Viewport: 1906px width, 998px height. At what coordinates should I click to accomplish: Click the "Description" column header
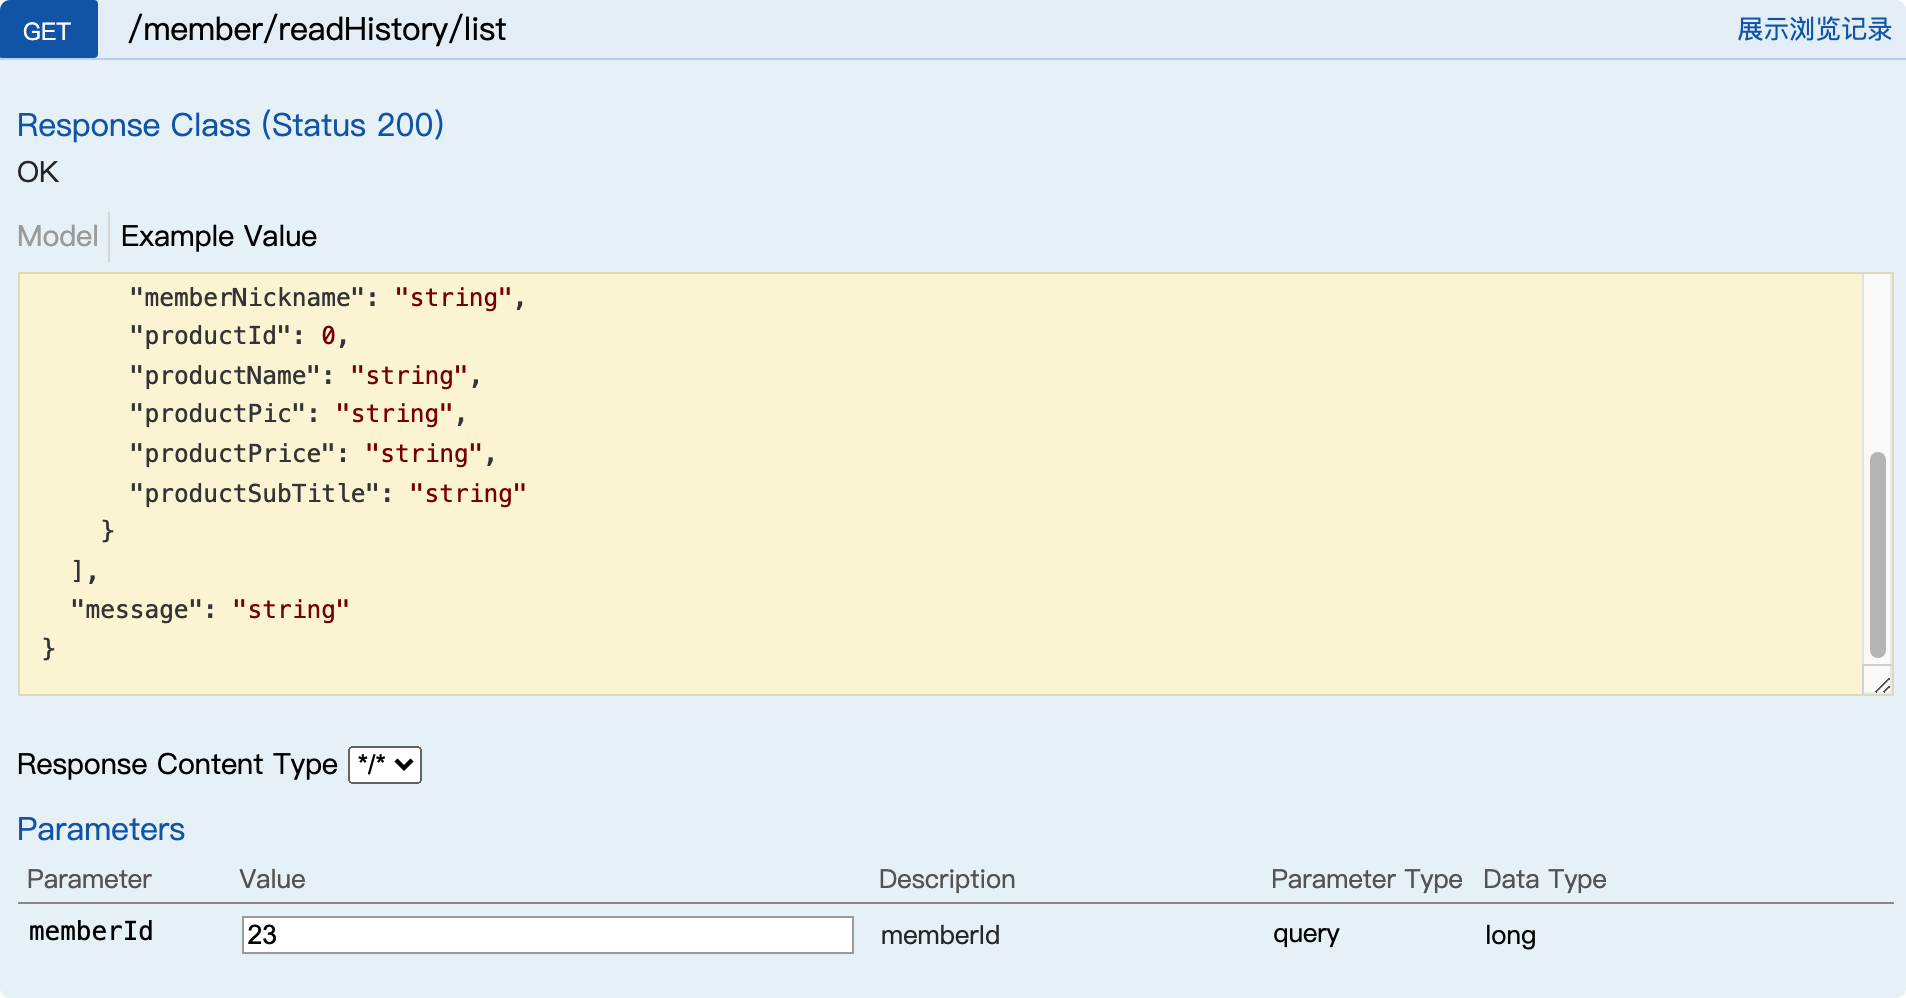(x=947, y=879)
